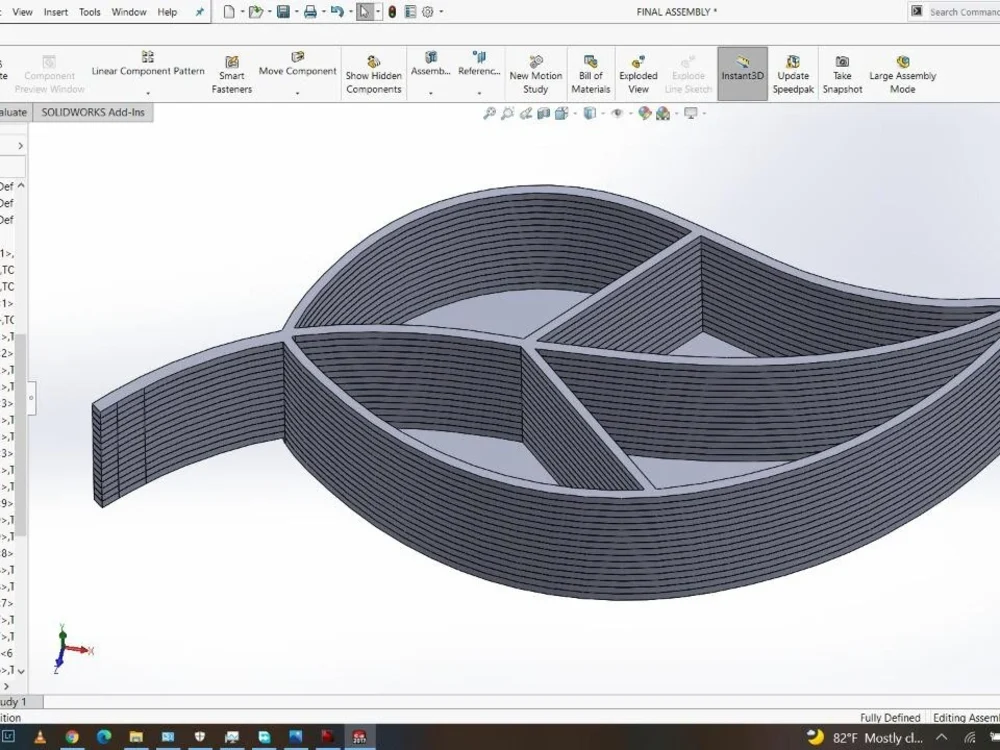This screenshot has width=1000, height=750.
Task: Click the Open file icon
Action: pyautogui.click(x=256, y=11)
